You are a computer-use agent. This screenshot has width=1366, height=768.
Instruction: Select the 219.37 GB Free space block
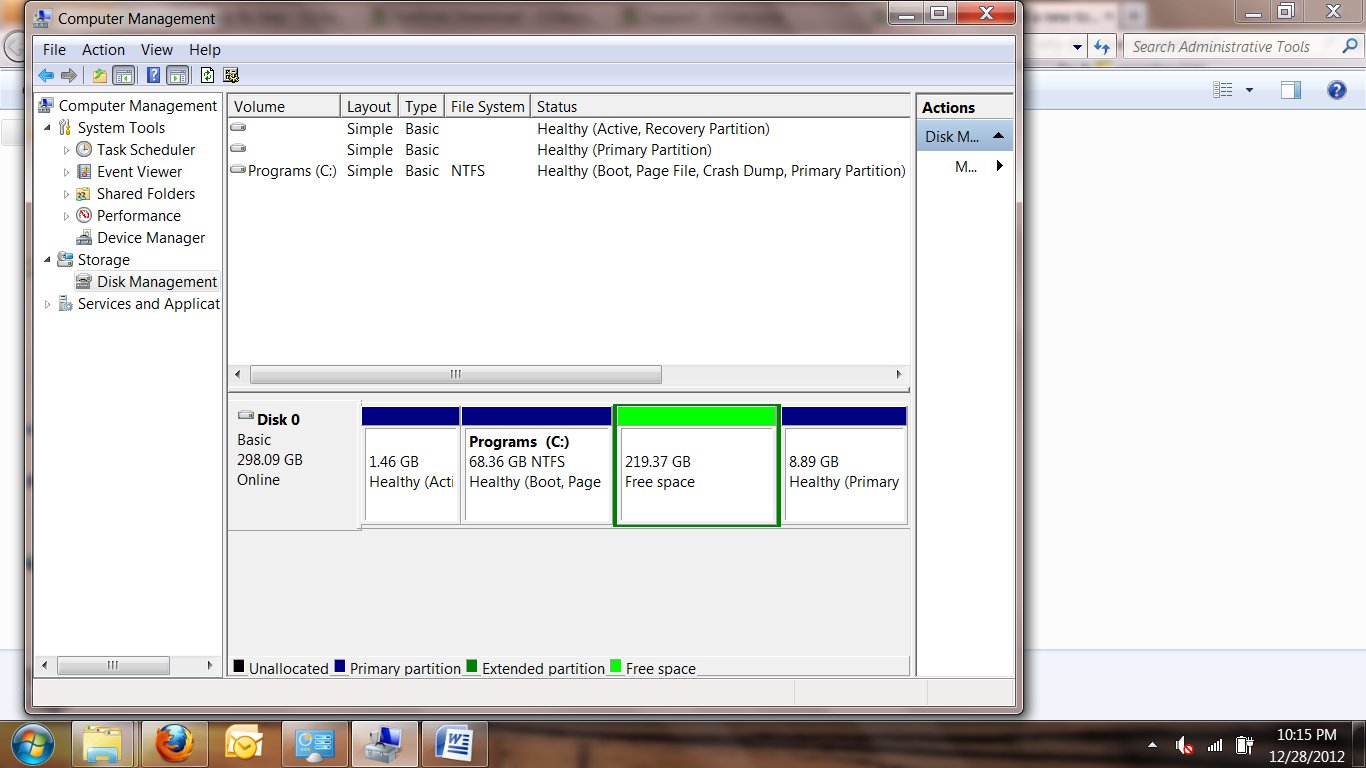pos(697,465)
